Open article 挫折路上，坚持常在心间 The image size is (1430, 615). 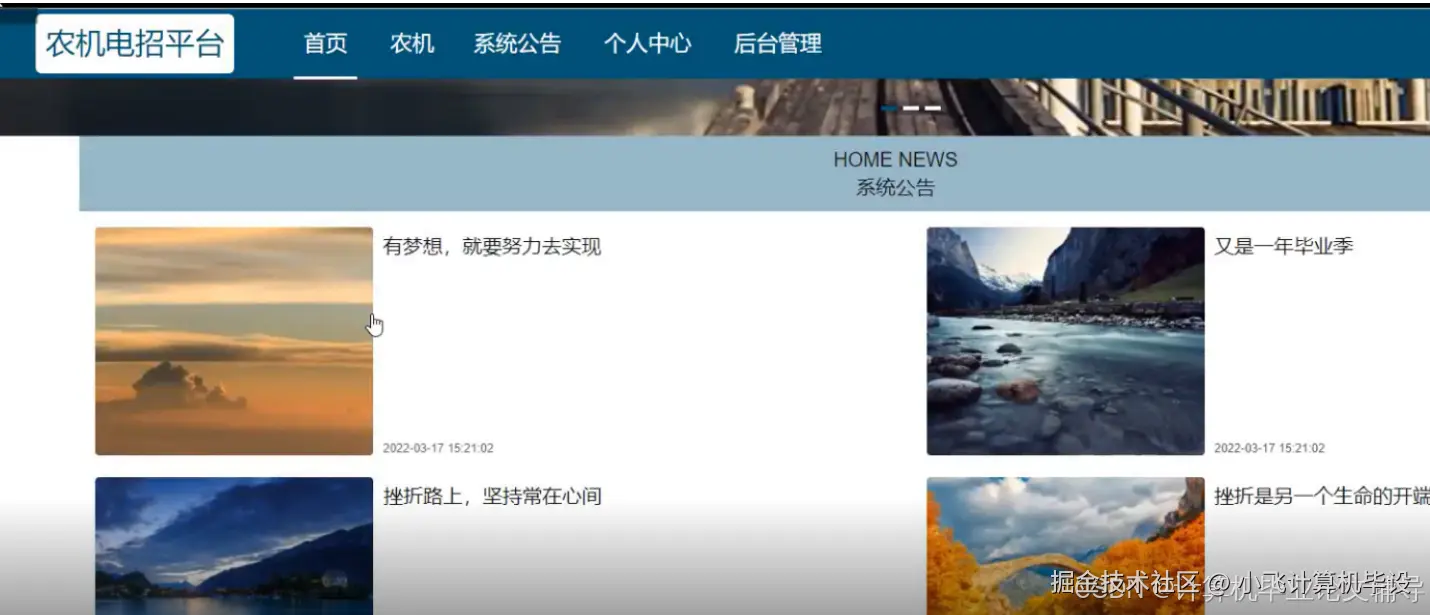[492, 496]
